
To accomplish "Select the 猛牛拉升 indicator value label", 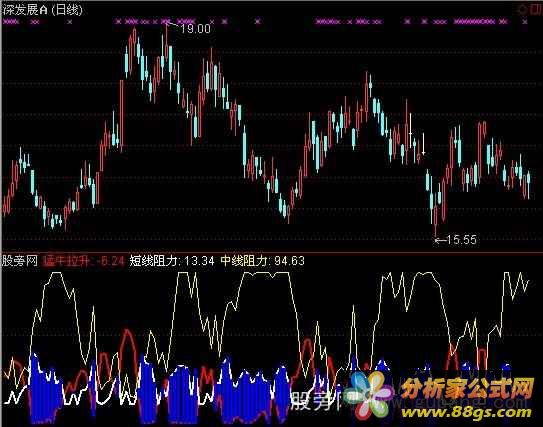I will [x=84, y=260].
